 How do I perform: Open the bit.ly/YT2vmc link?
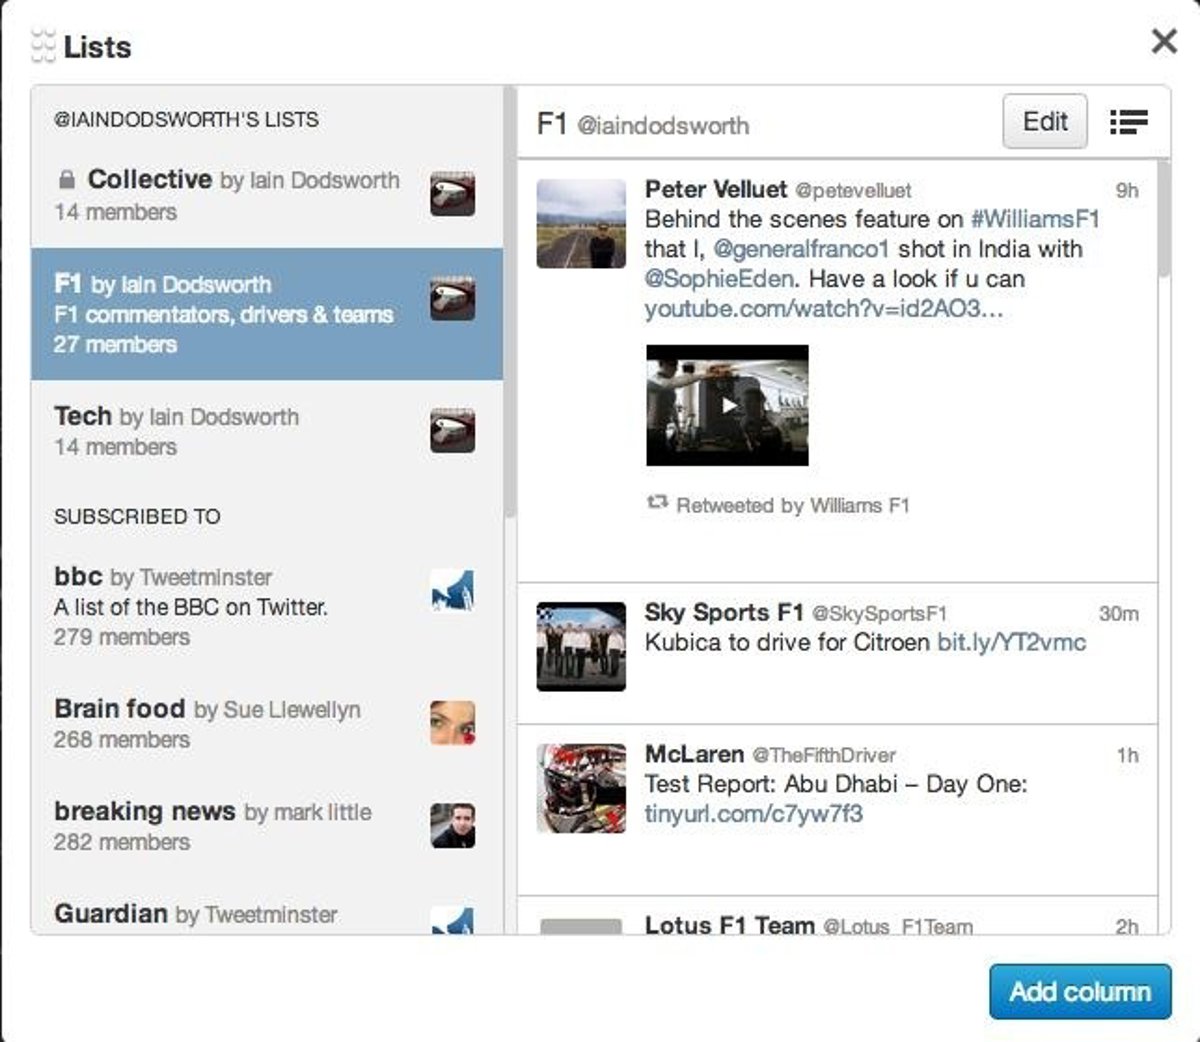click(1011, 642)
